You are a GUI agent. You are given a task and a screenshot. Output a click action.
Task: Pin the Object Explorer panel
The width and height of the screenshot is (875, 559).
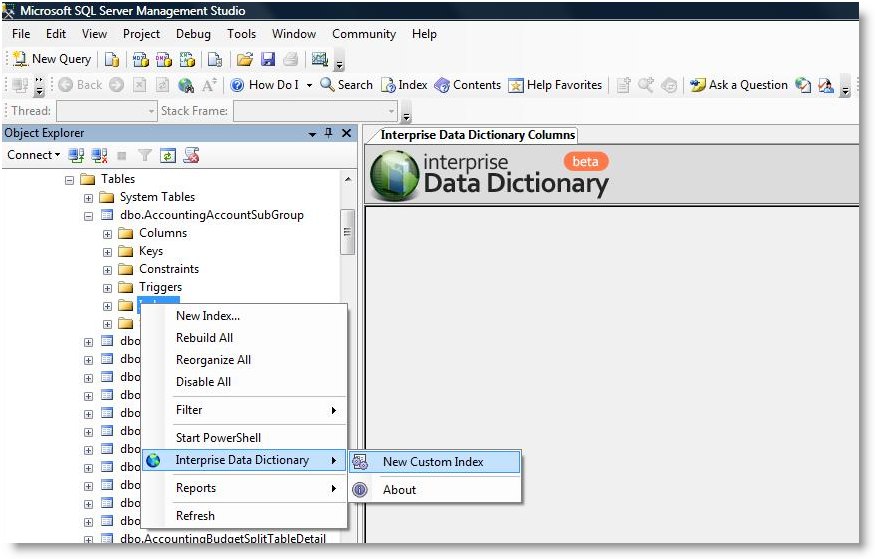(328, 133)
